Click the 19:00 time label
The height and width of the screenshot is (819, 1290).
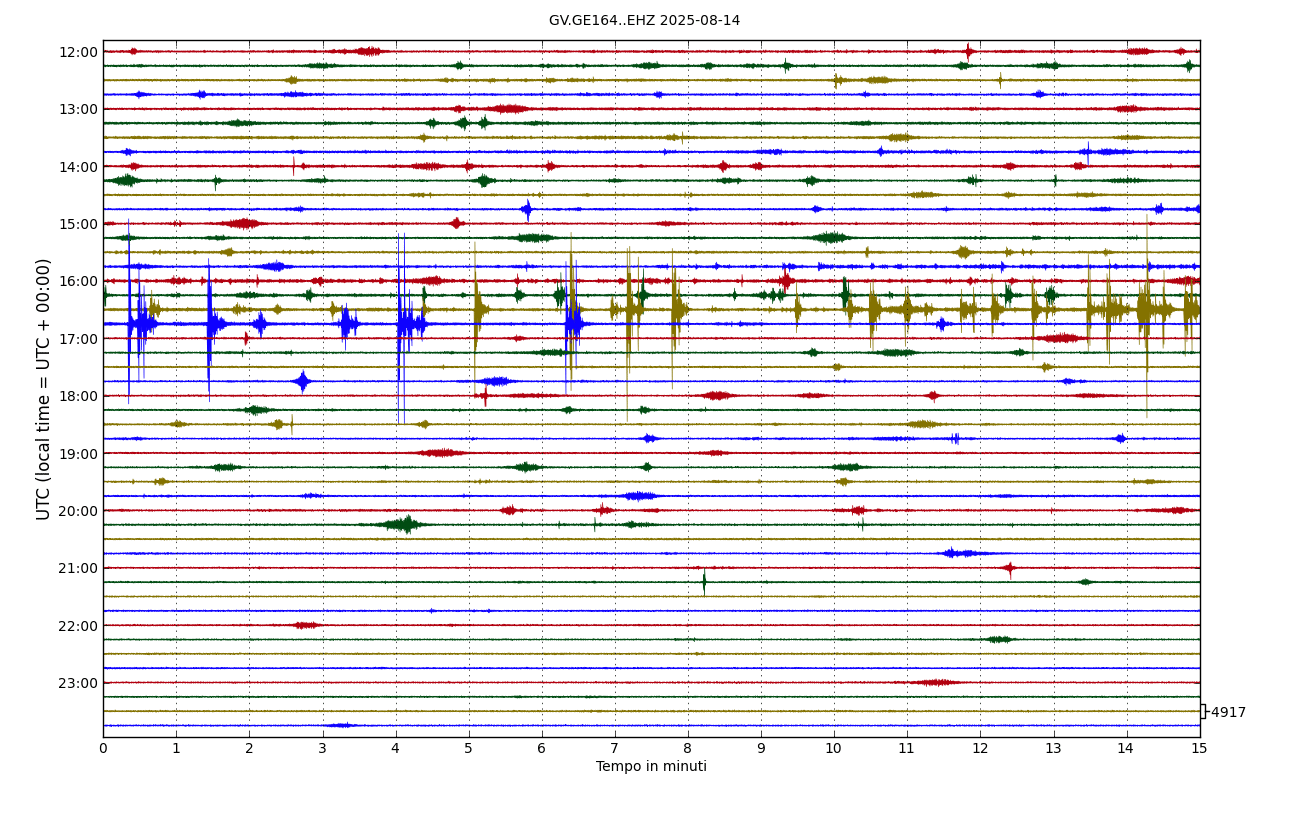click(x=78, y=454)
